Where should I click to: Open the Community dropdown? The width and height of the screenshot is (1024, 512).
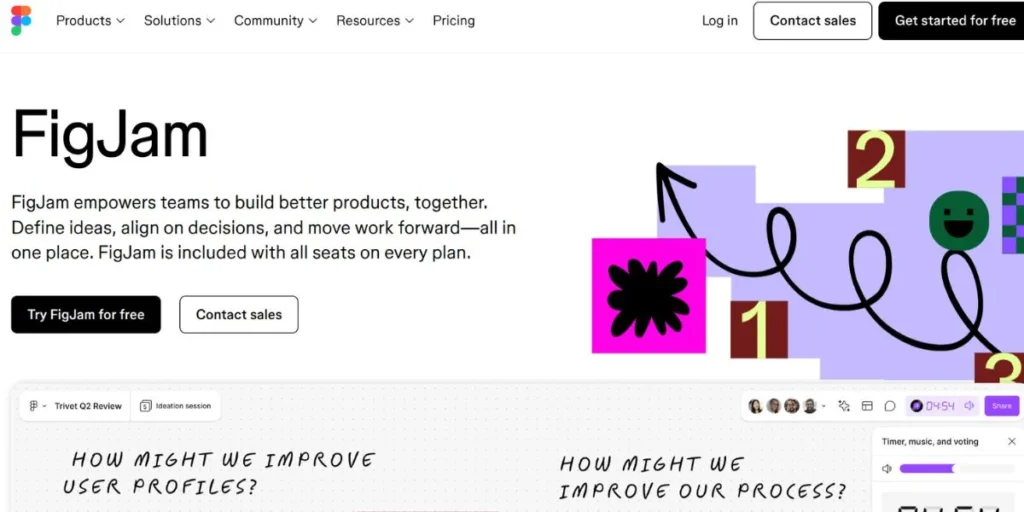(x=275, y=20)
